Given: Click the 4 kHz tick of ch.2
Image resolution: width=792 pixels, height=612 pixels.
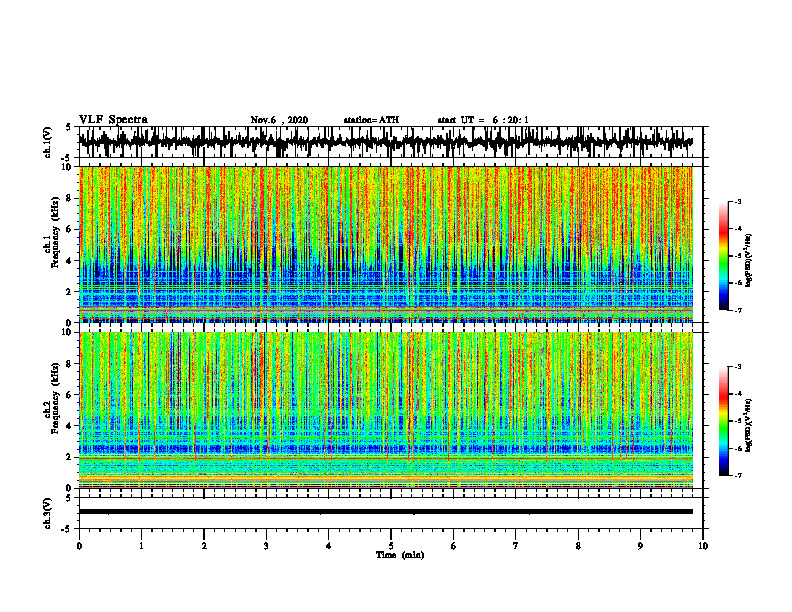Looking at the screenshot, I should (71, 426).
